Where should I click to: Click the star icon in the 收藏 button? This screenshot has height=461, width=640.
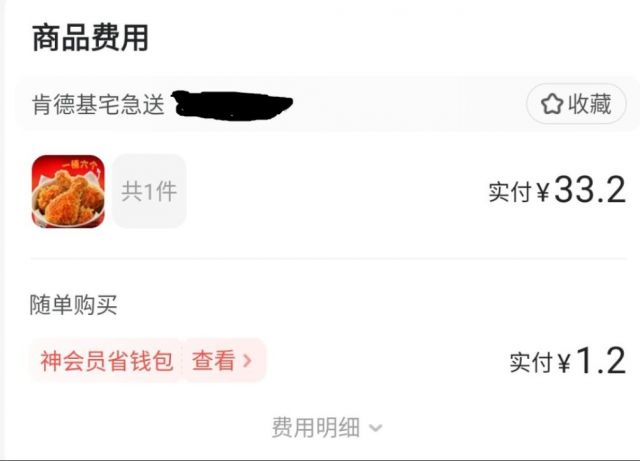(552, 104)
